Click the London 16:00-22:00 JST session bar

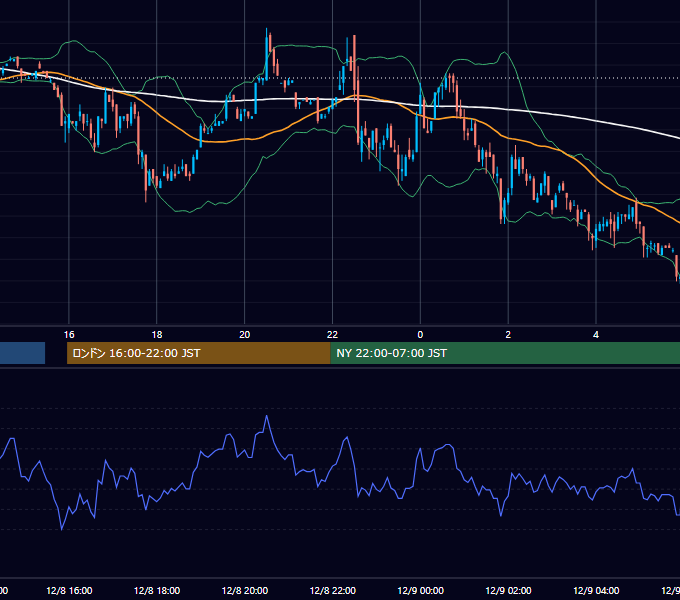[199, 353]
